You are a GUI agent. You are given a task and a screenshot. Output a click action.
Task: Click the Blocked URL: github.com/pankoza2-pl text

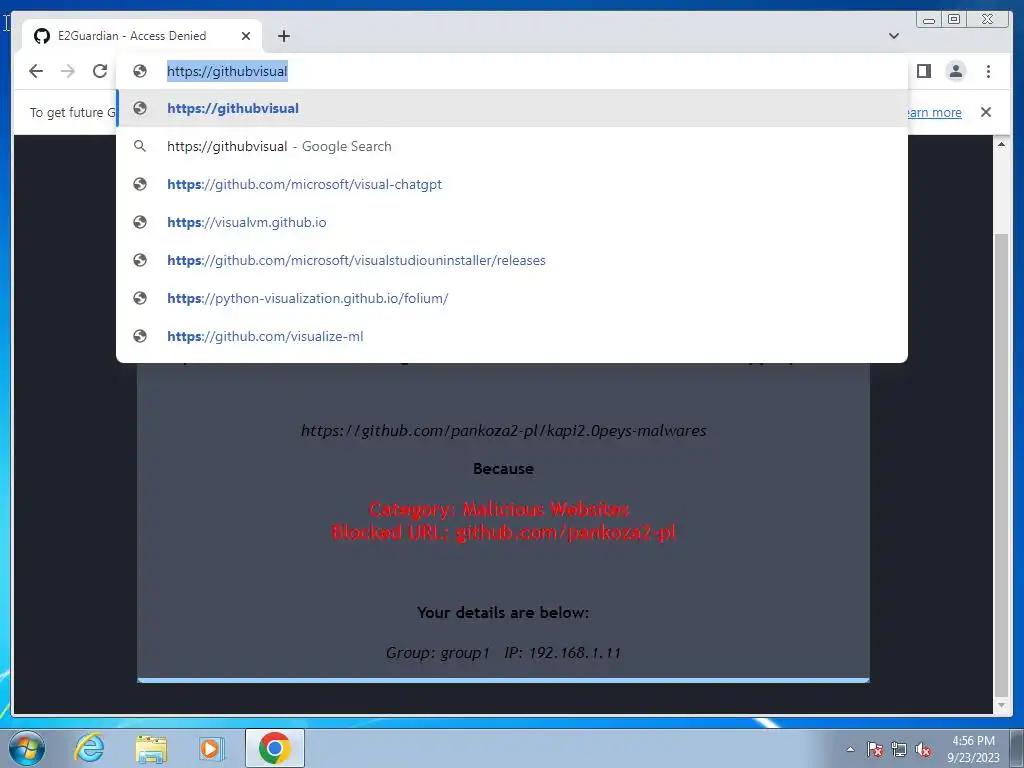[504, 532]
